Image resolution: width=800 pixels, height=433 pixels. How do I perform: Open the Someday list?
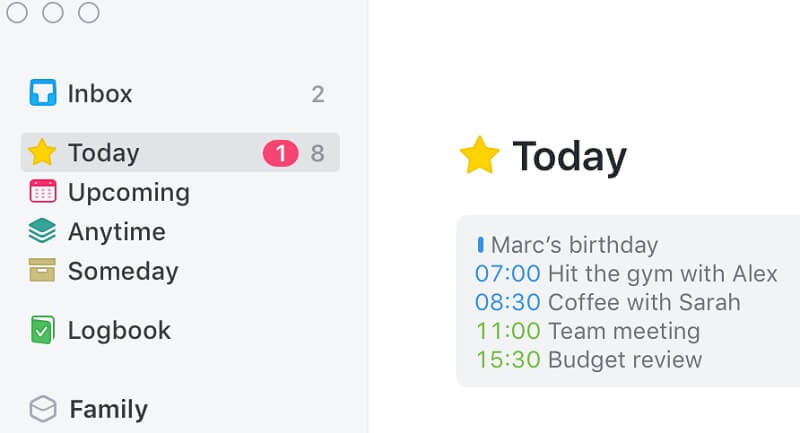tap(122, 271)
